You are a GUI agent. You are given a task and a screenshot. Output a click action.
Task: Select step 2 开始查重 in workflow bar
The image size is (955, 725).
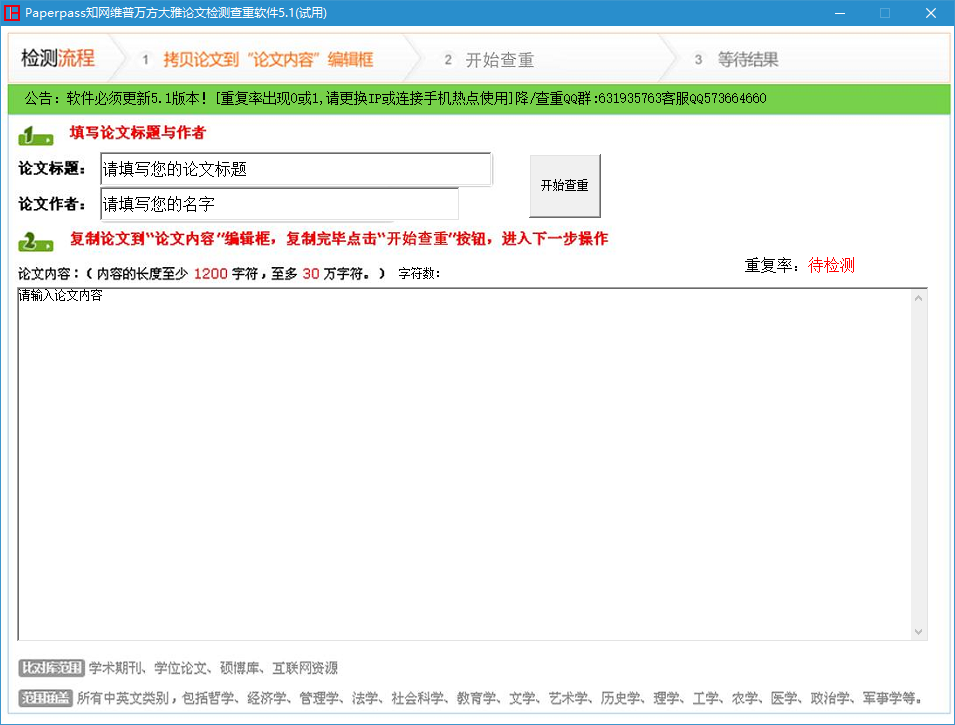point(489,60)
